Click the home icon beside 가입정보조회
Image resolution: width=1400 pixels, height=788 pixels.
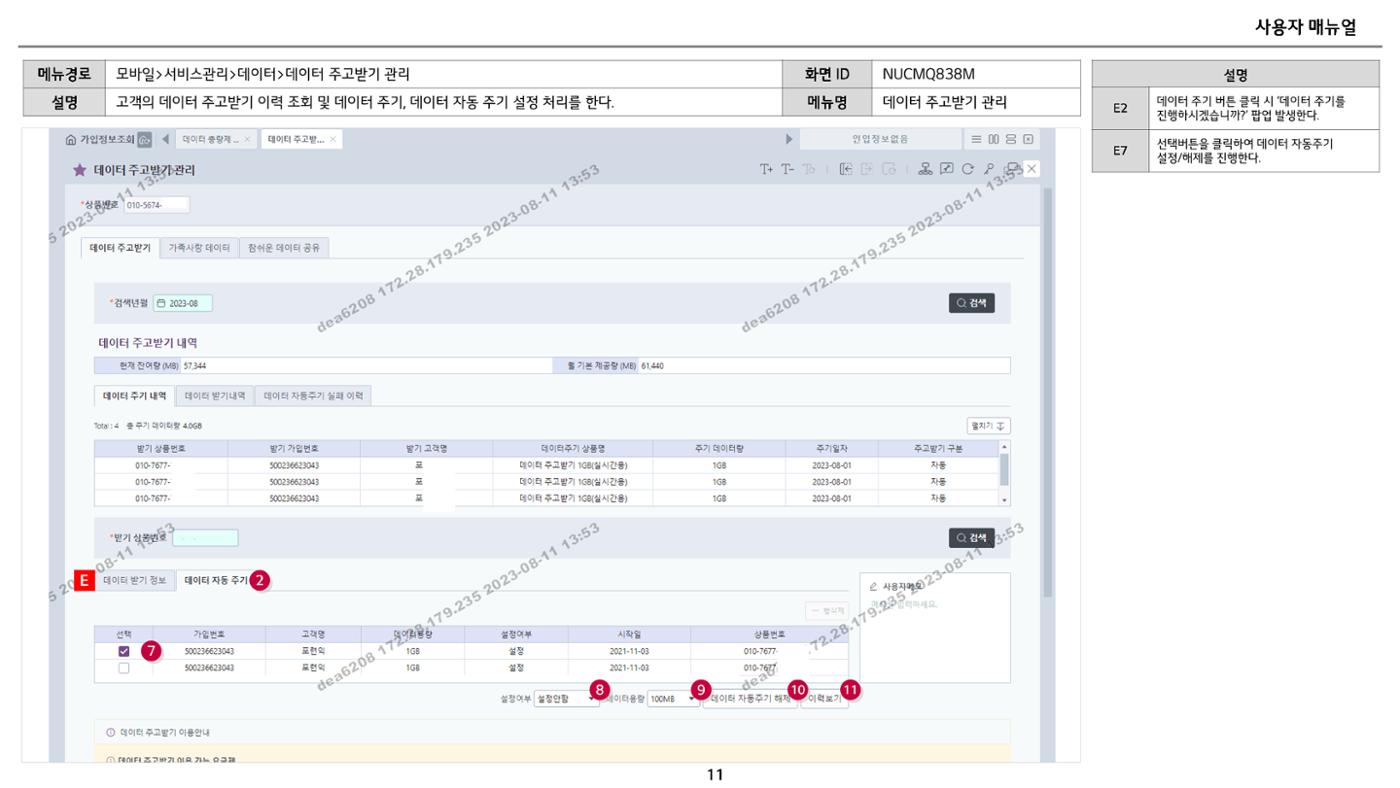point(69,139)
